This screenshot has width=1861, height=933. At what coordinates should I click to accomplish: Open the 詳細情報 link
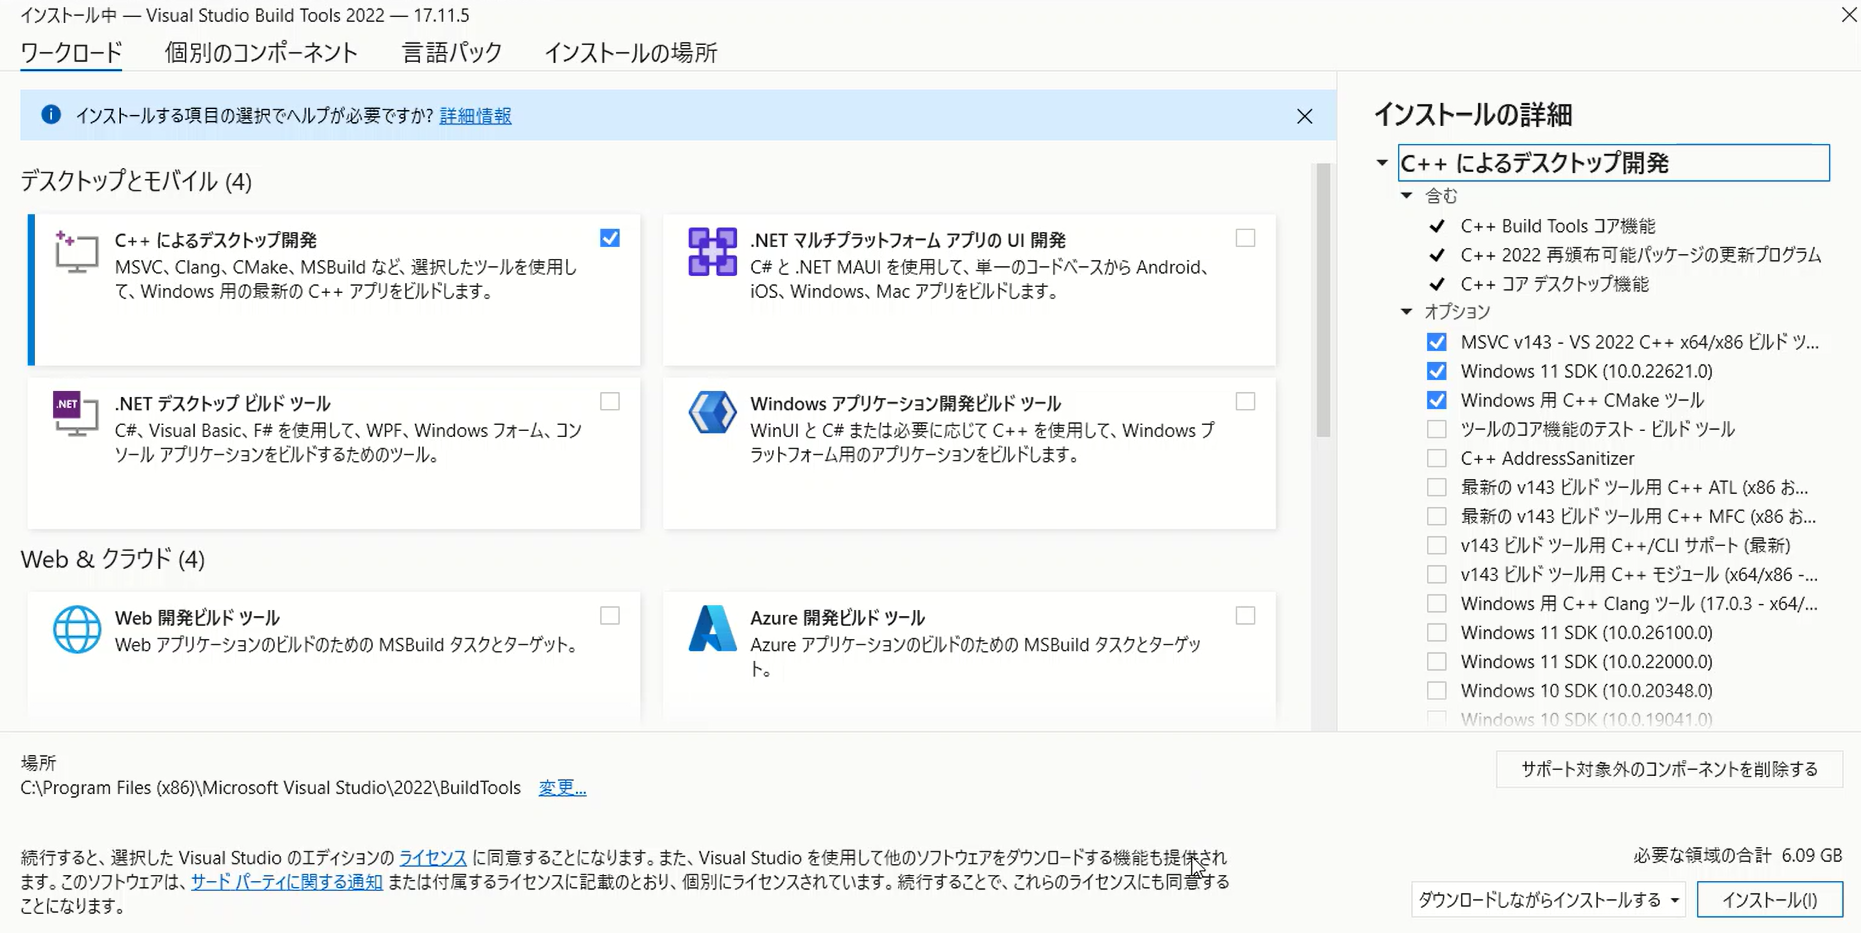coord(475,116)
